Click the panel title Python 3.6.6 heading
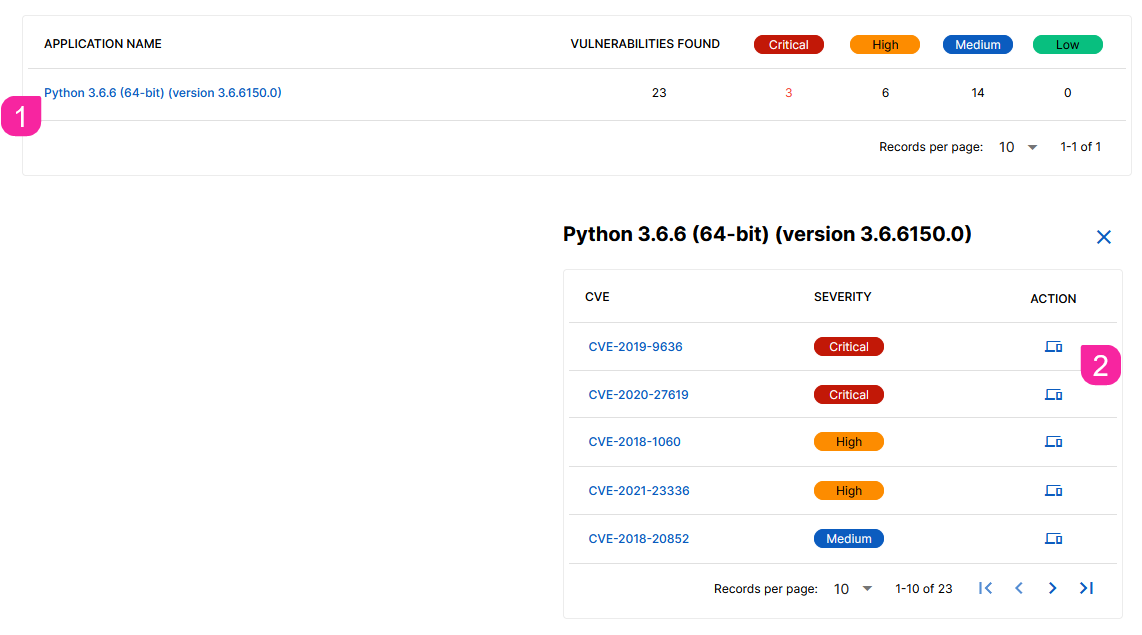The width and height of the screenshot is (1142, 635). (x=767, y=234)
